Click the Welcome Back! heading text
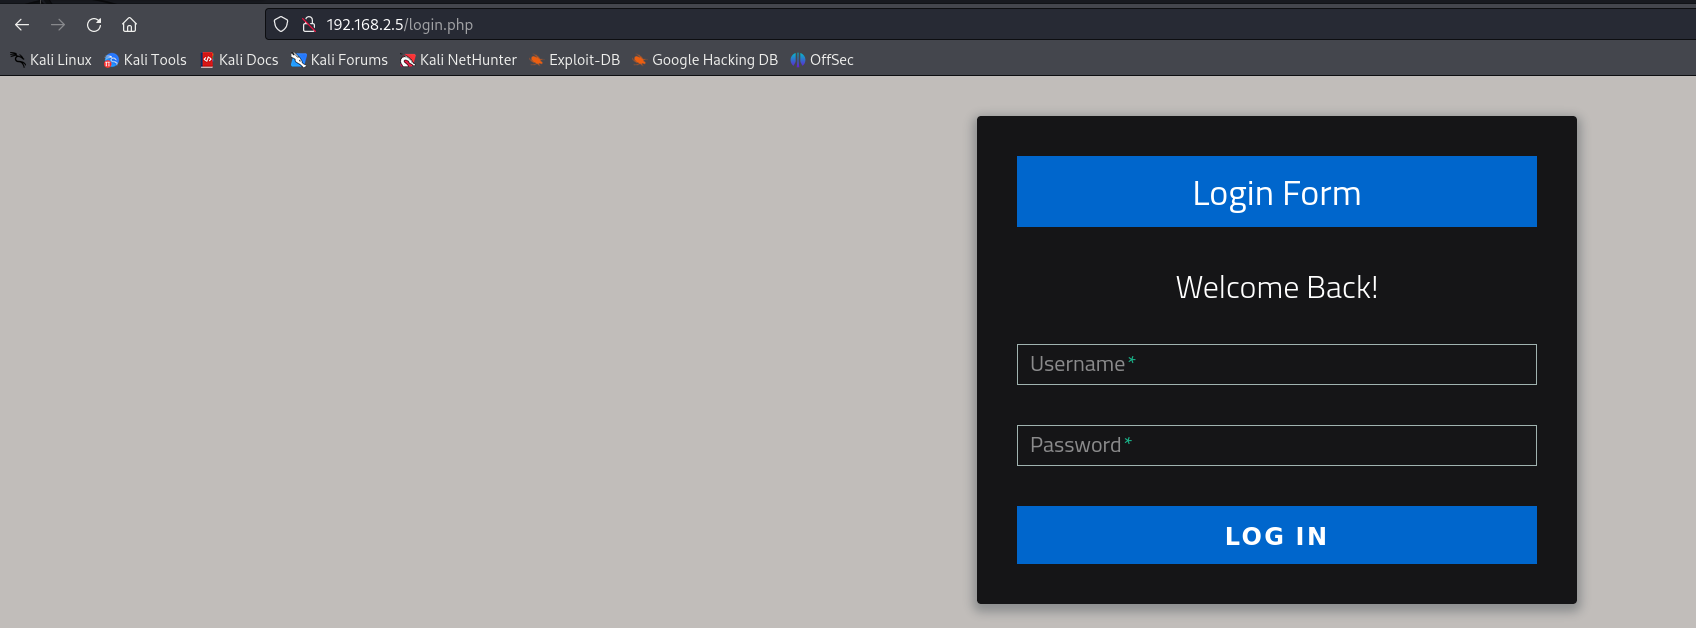Screen dimensions: 1696x628 (x=1276, y=288)
